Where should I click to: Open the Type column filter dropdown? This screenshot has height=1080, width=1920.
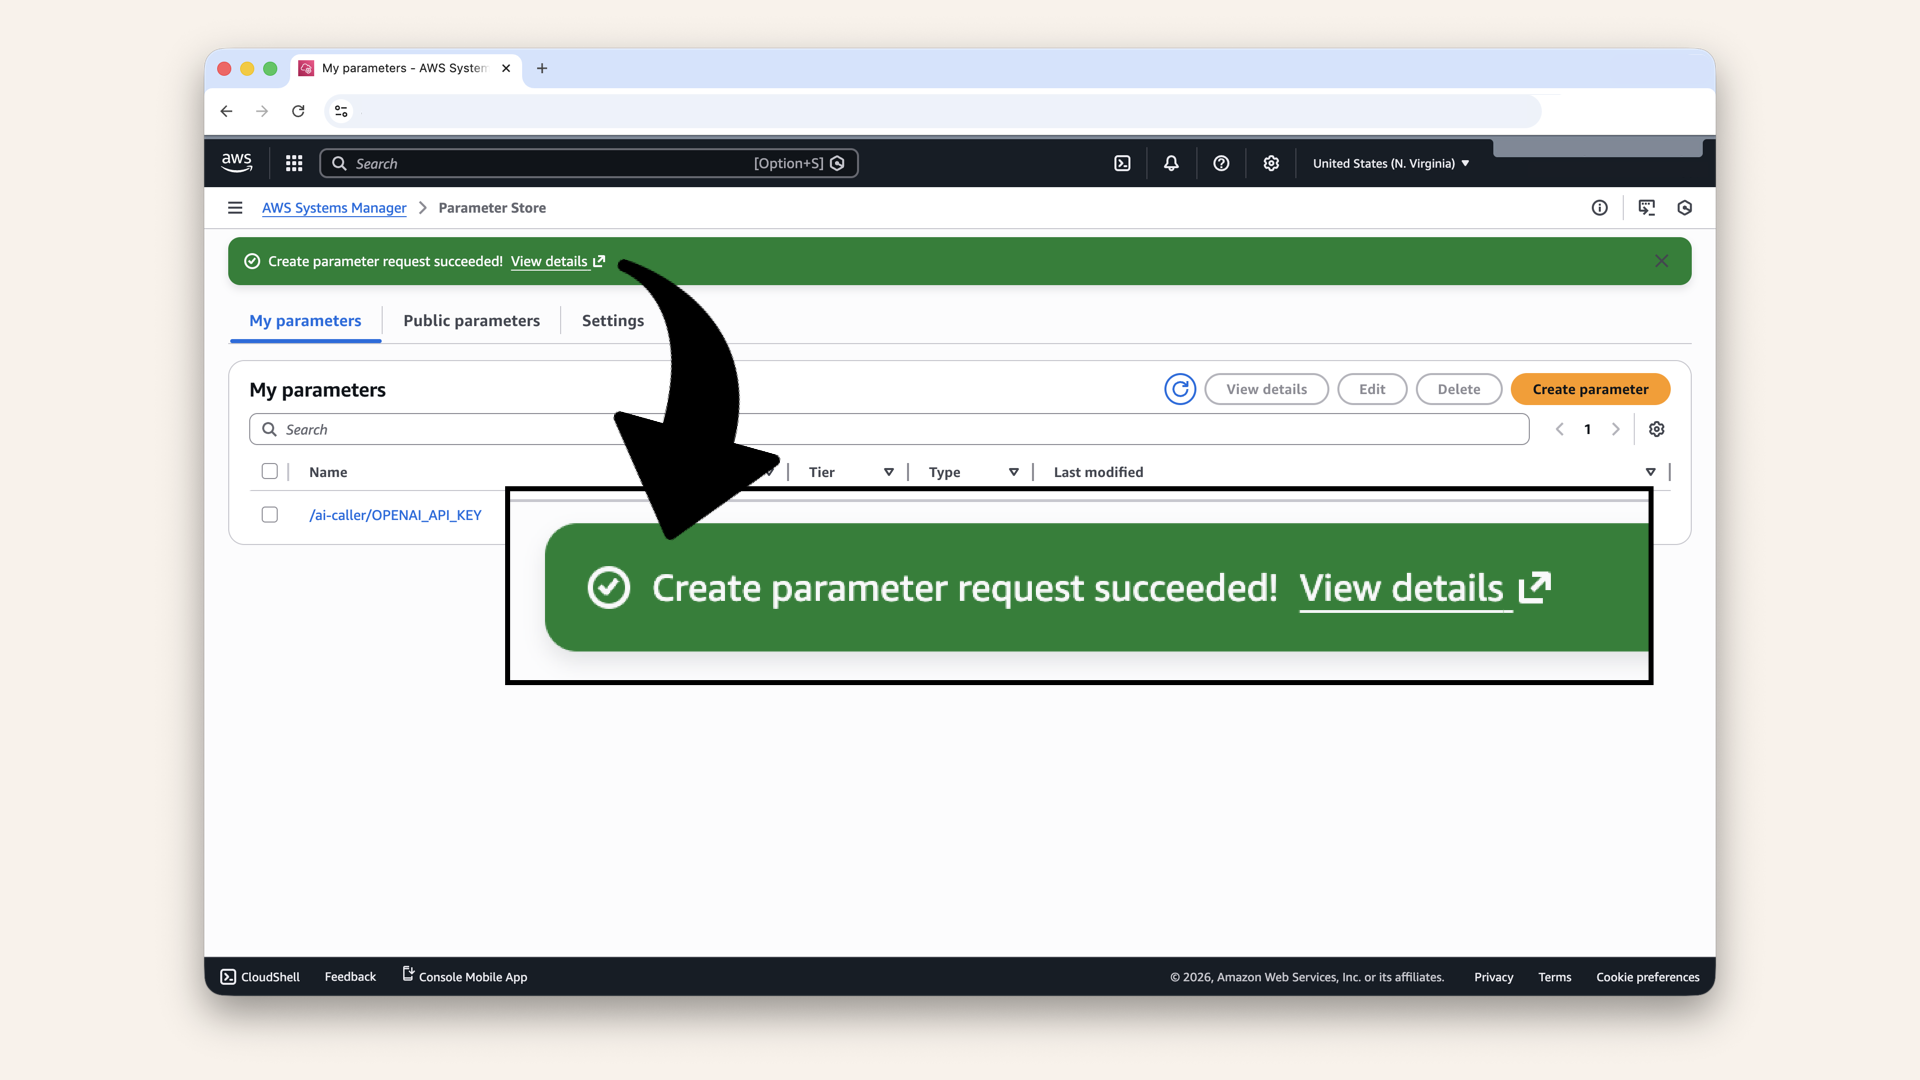tap(1014, 471)
